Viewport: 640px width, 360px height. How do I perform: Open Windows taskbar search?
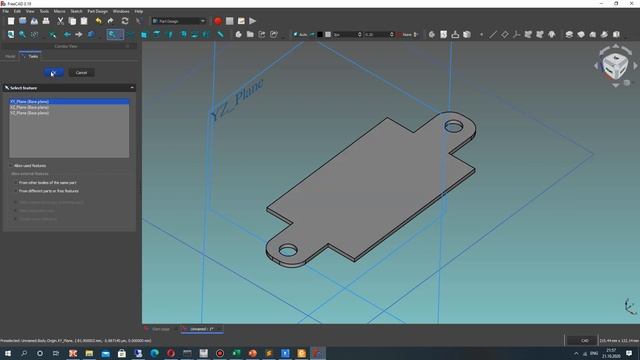tap(24, 353)
